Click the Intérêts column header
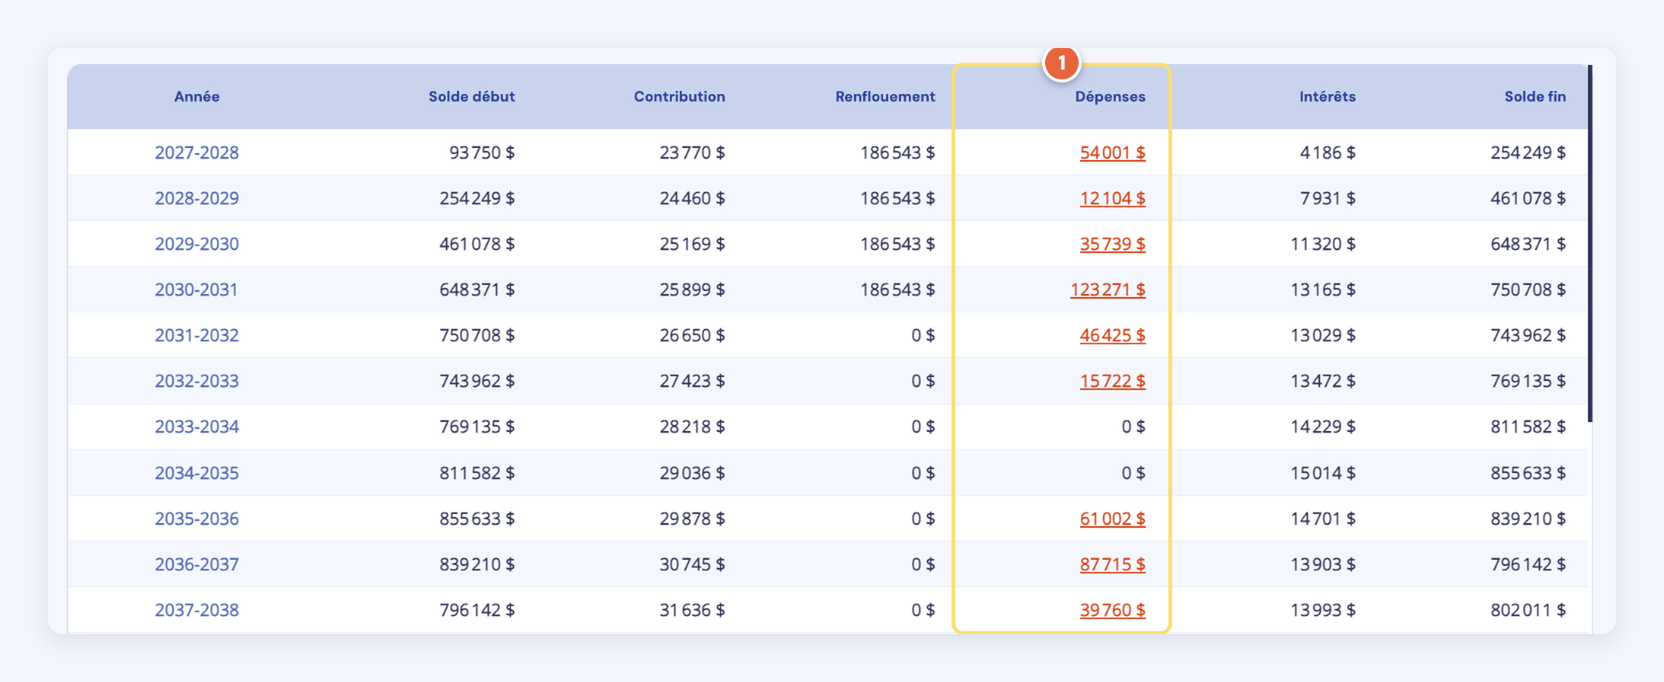The width and height of the screenshot is (1664, 682). click(x=1327, y=97)
